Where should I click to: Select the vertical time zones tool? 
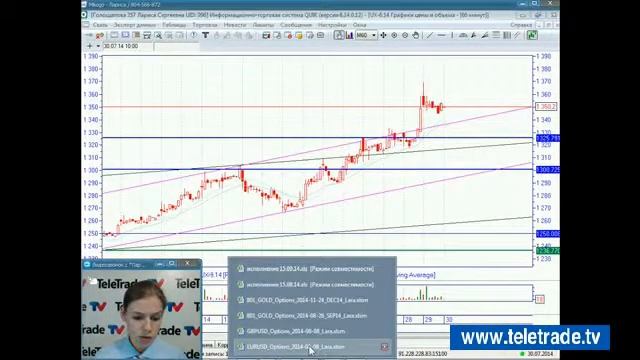click(x=507, y=36)
